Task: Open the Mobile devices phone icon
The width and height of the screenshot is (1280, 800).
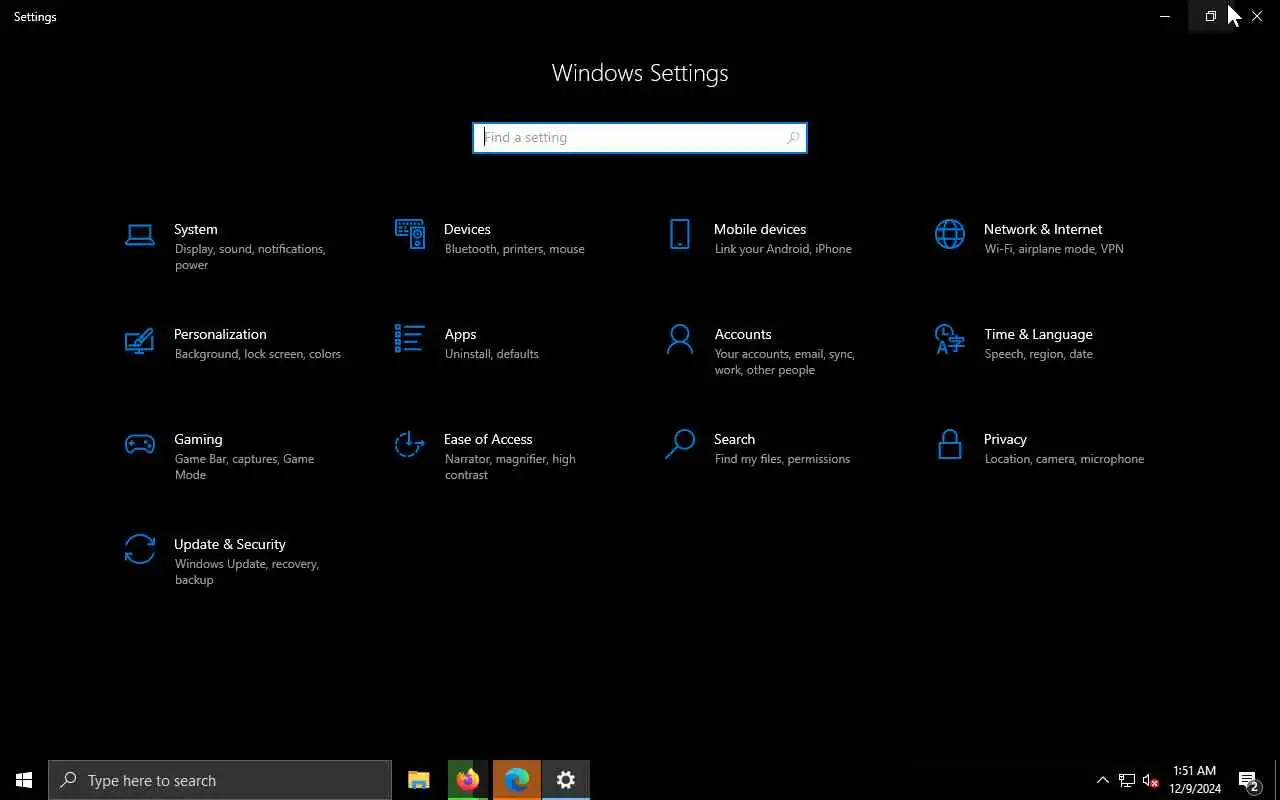Action: pos(680,234)
